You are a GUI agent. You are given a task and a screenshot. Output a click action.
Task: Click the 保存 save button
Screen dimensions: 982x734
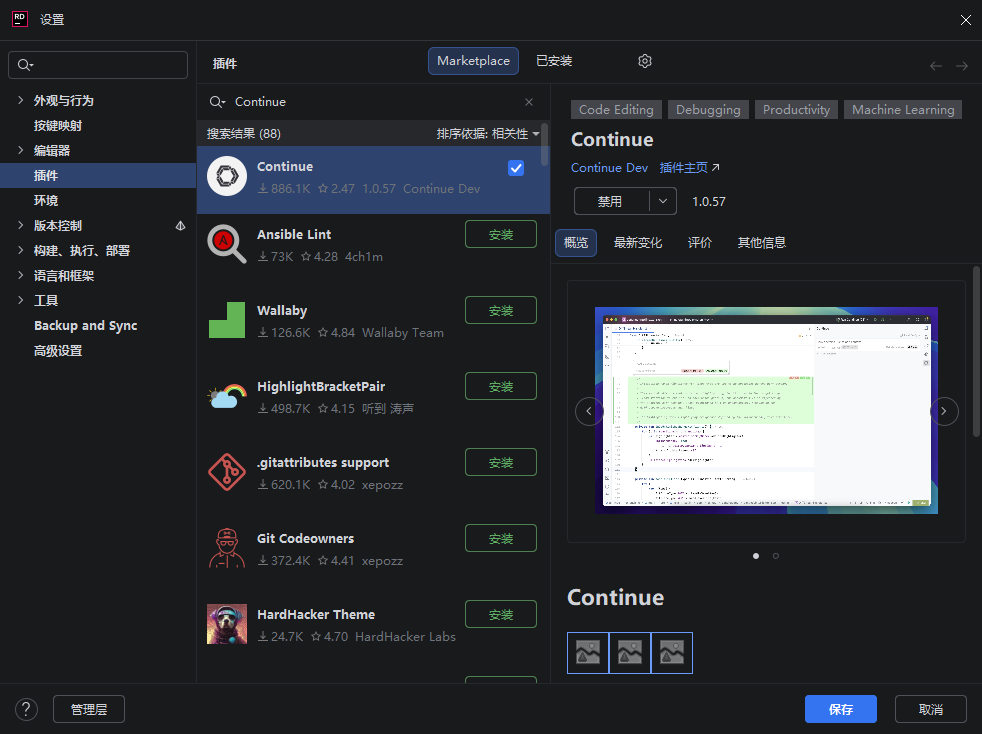(840, 709)
